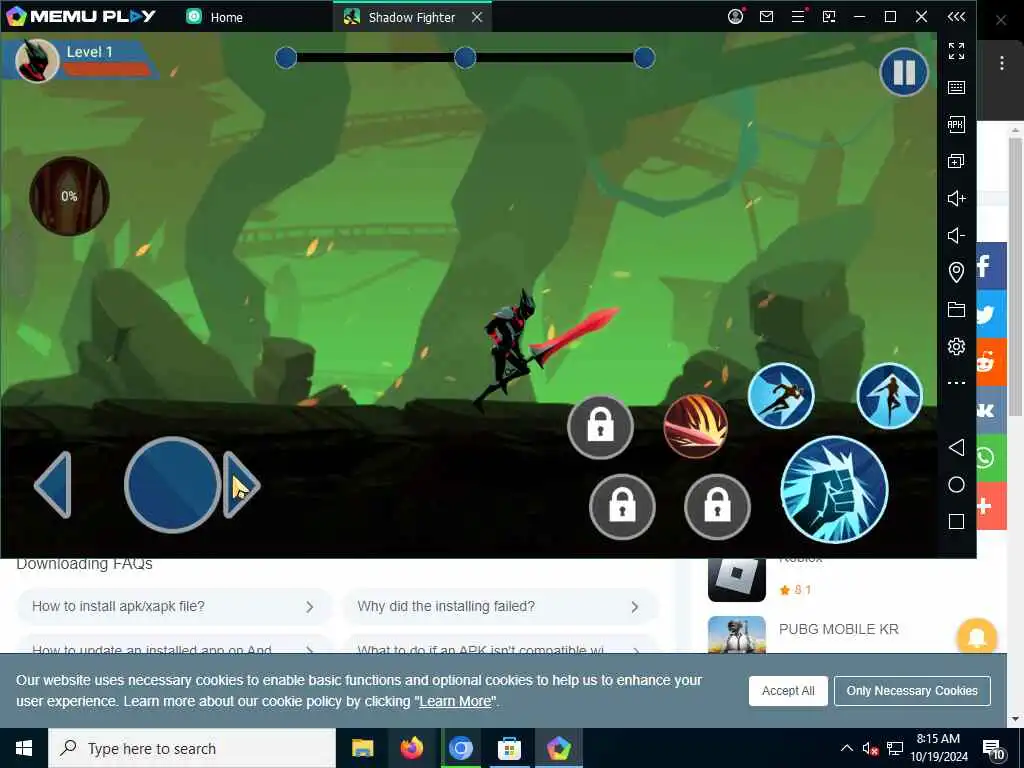Screen dimensions: 1024x768
Task: Tap the 0% rage meter
Action: click(x=69, y=196)
